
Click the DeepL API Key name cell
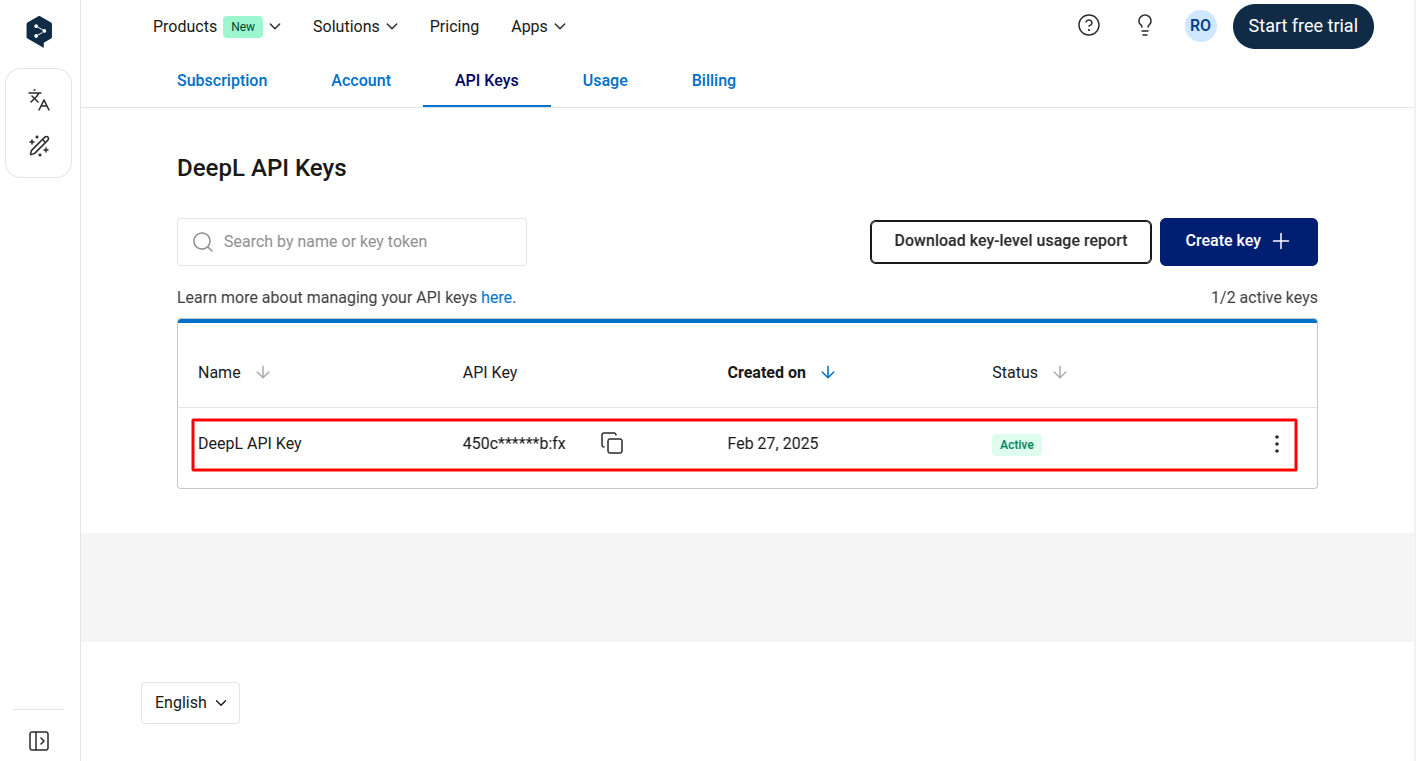tap(250, 443)
